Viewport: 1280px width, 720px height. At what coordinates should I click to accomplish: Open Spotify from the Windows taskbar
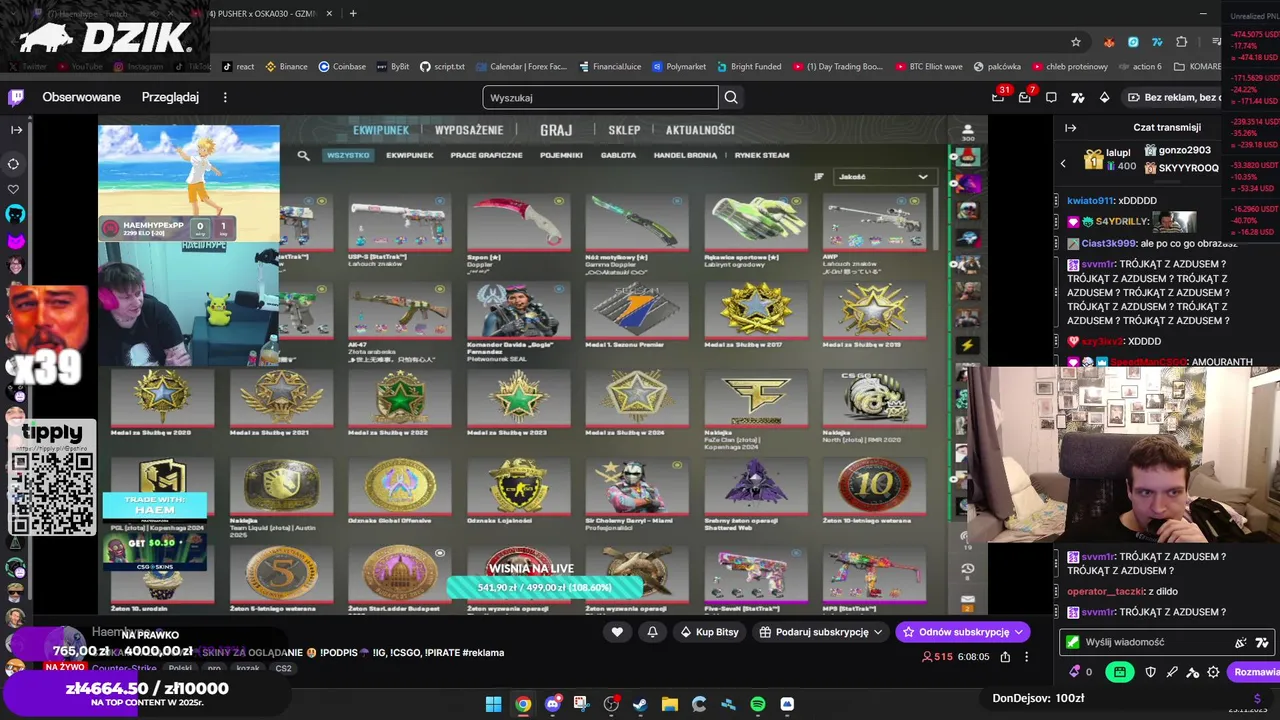pyautogui.click(x=758, y=704)
